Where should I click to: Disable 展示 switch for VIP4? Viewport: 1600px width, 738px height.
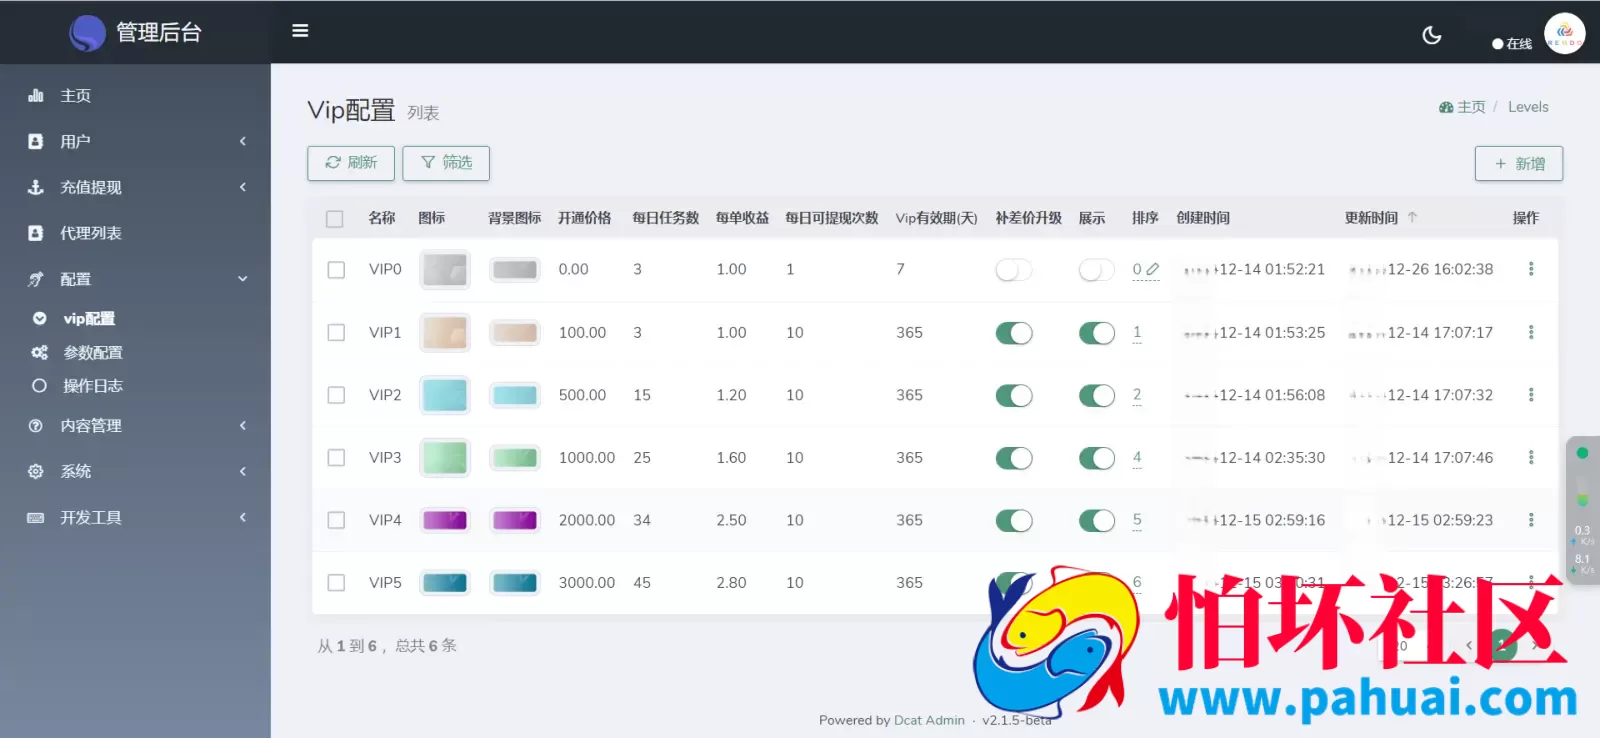pyautogui.click(x=1097, y=520)
